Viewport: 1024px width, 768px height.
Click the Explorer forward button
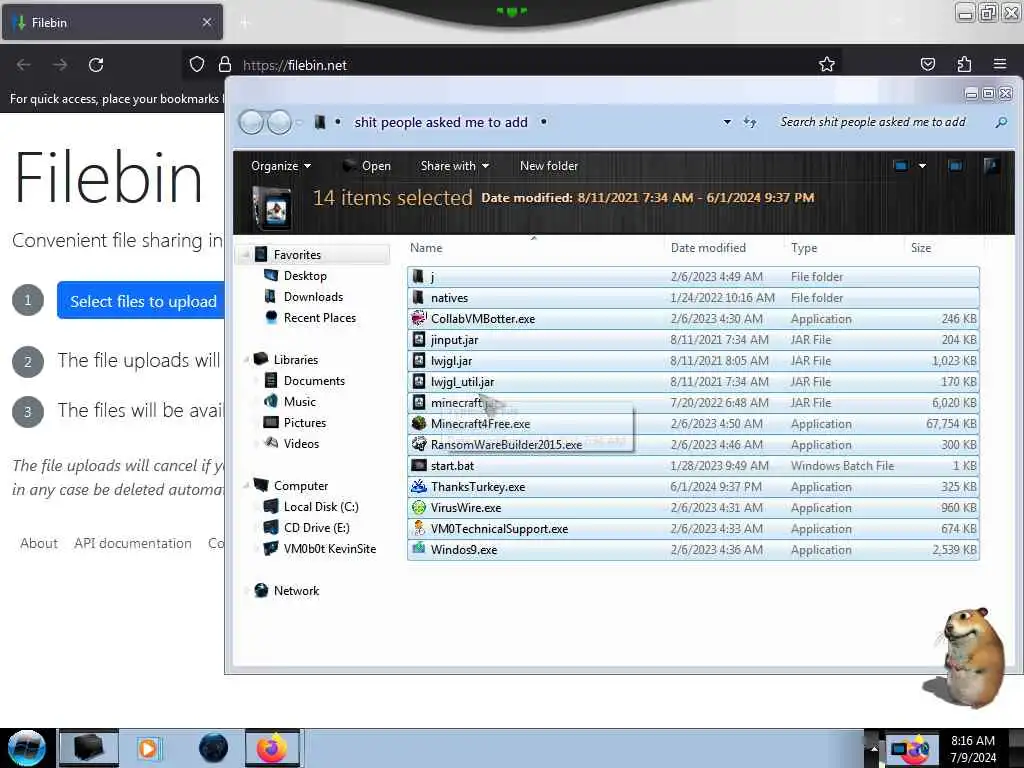coord(280,122)
